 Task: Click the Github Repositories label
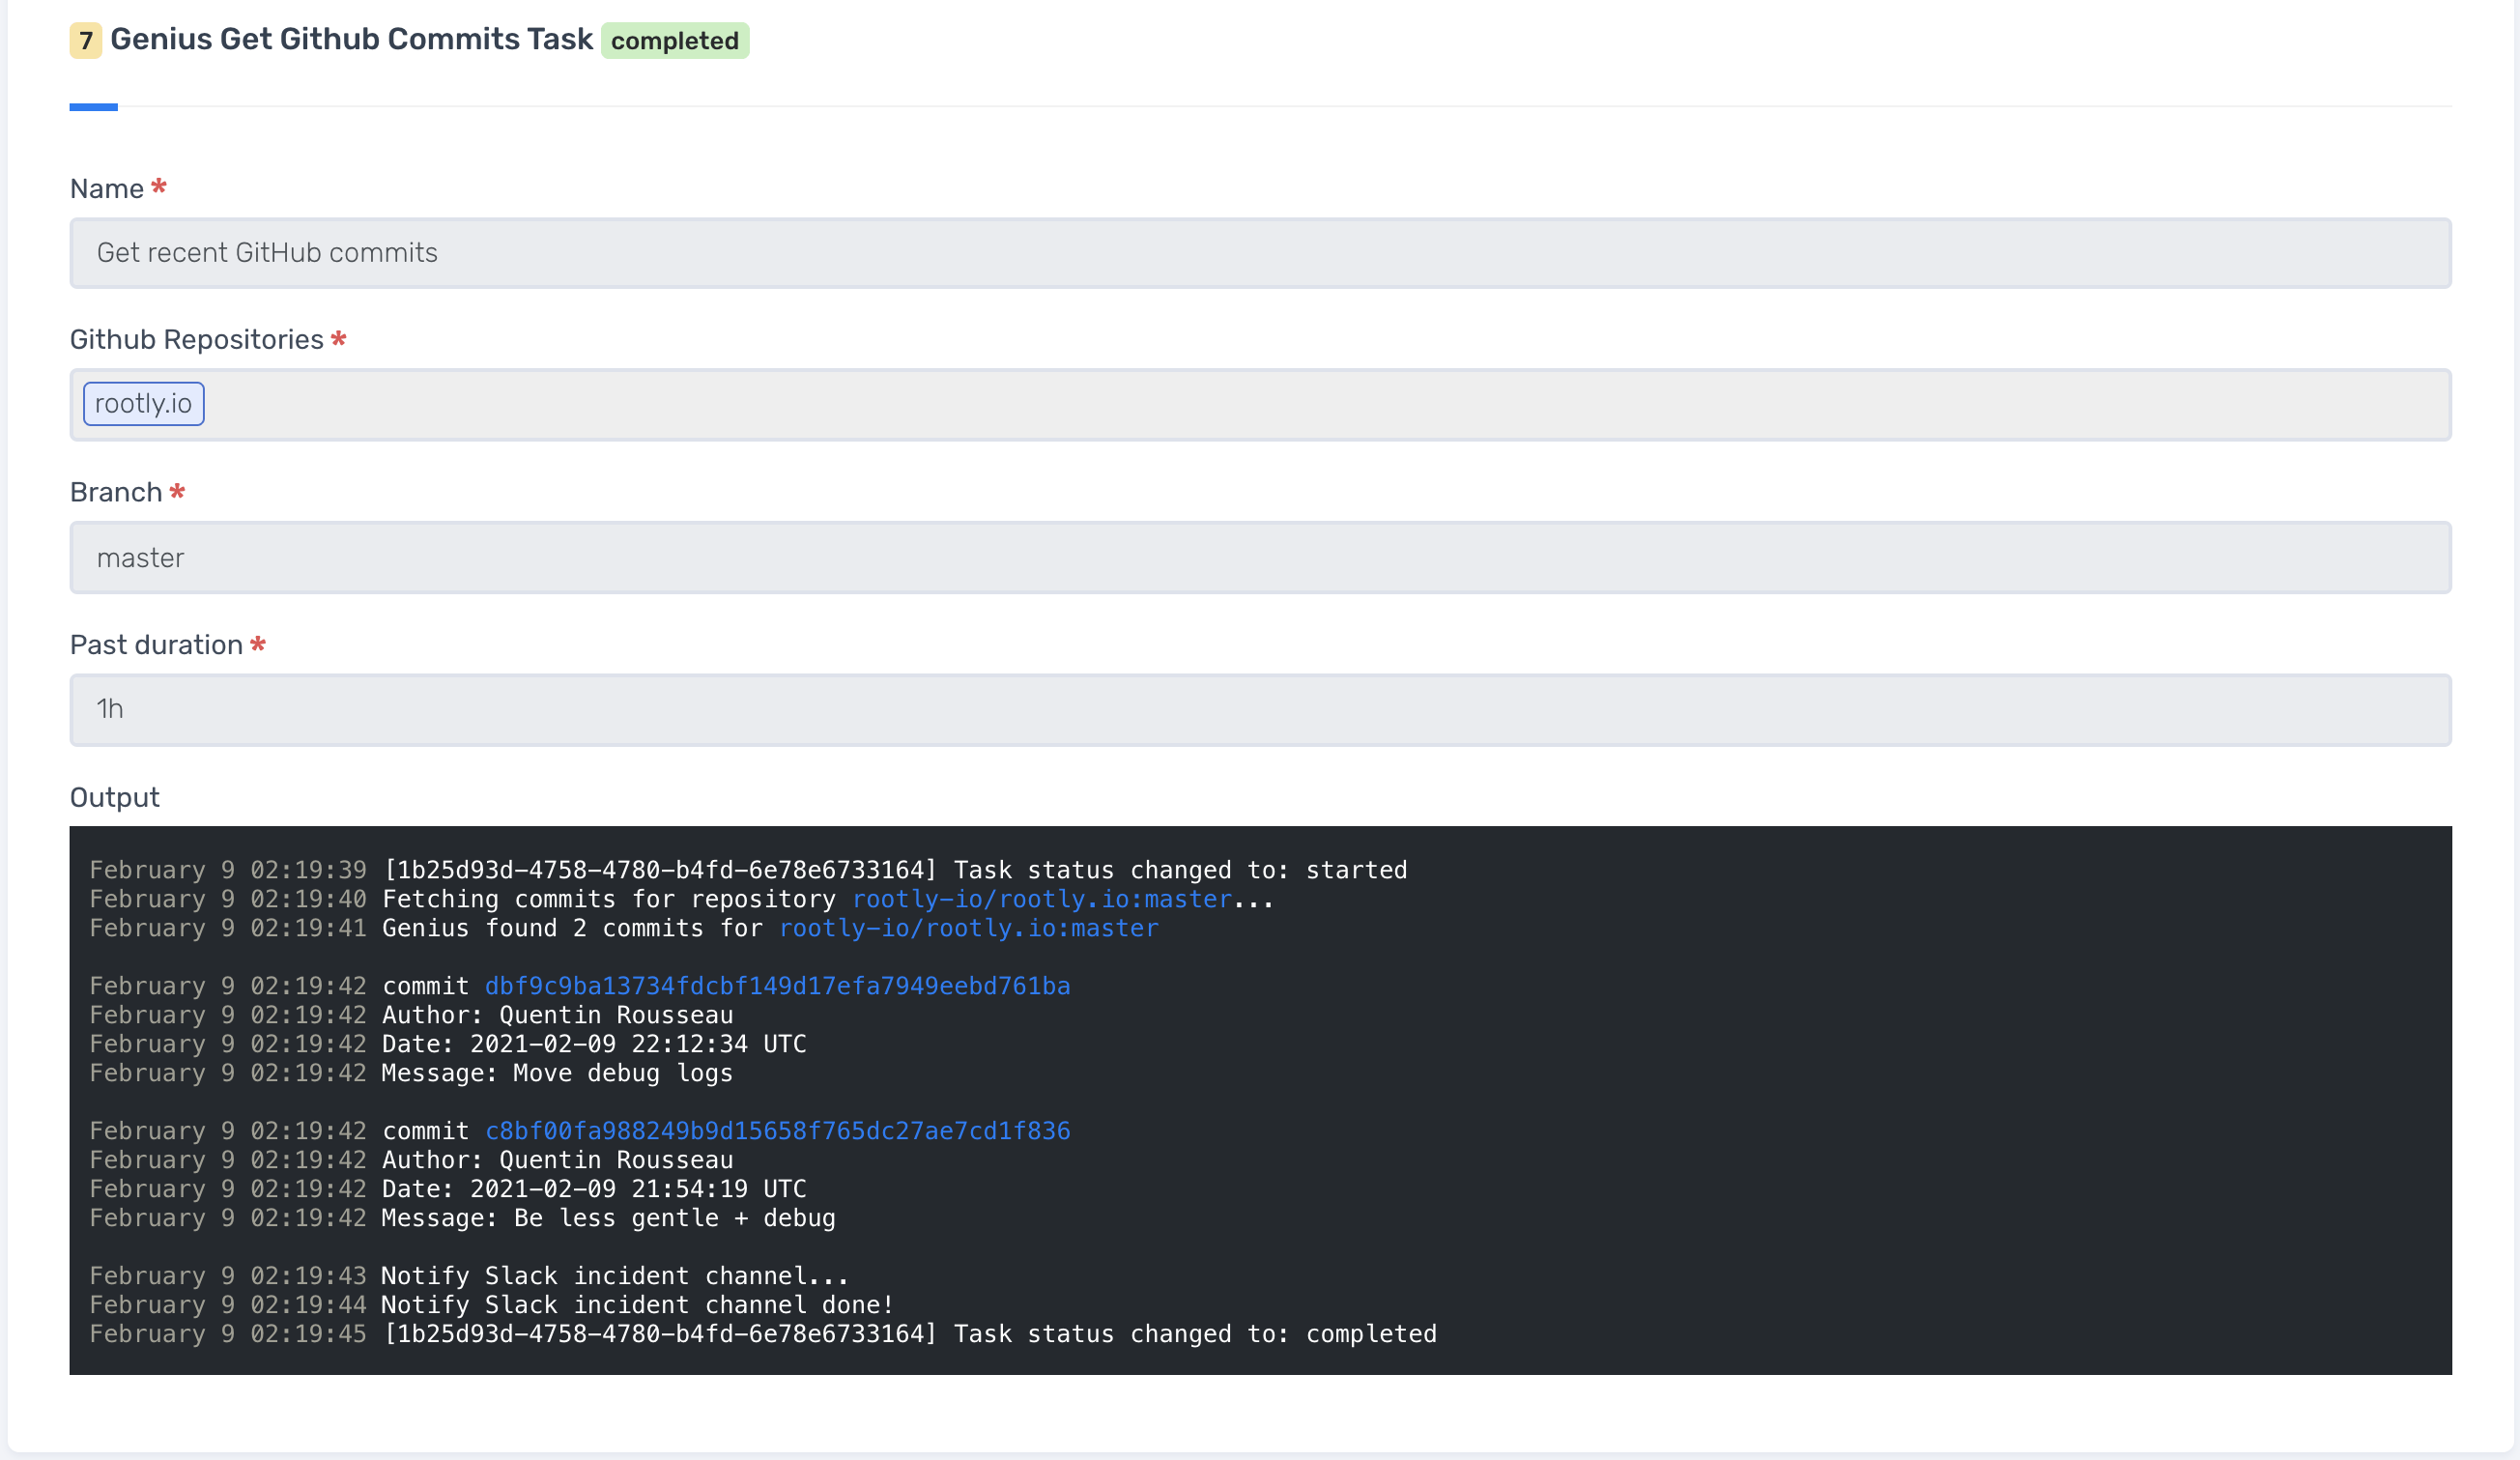point(197,340)
